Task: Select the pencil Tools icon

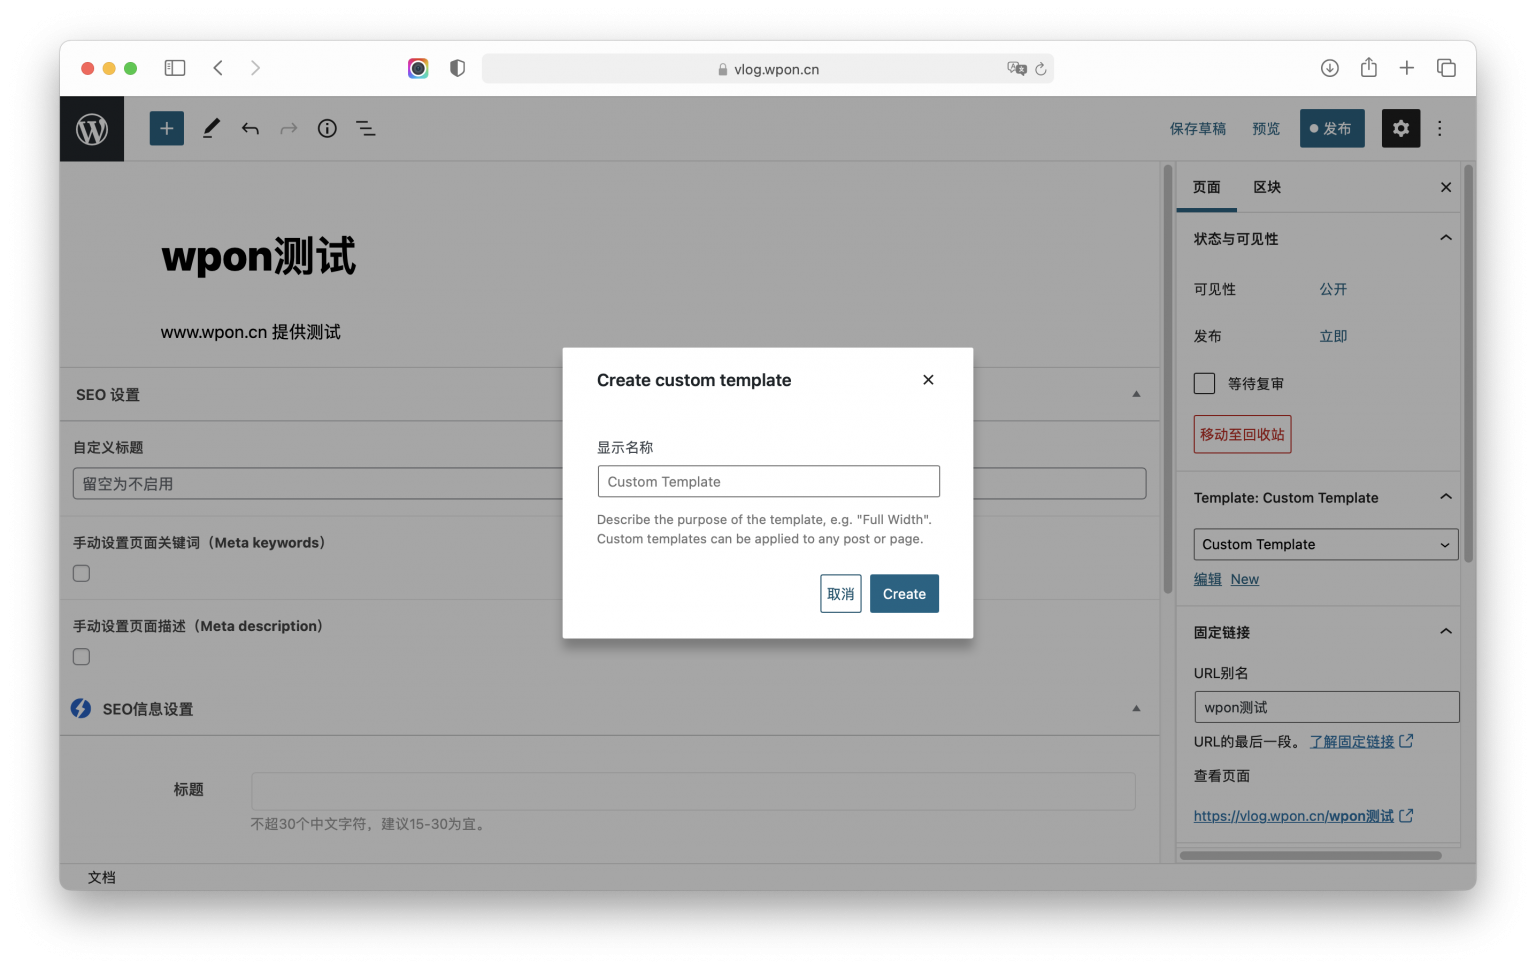Action: click(211, 128)
